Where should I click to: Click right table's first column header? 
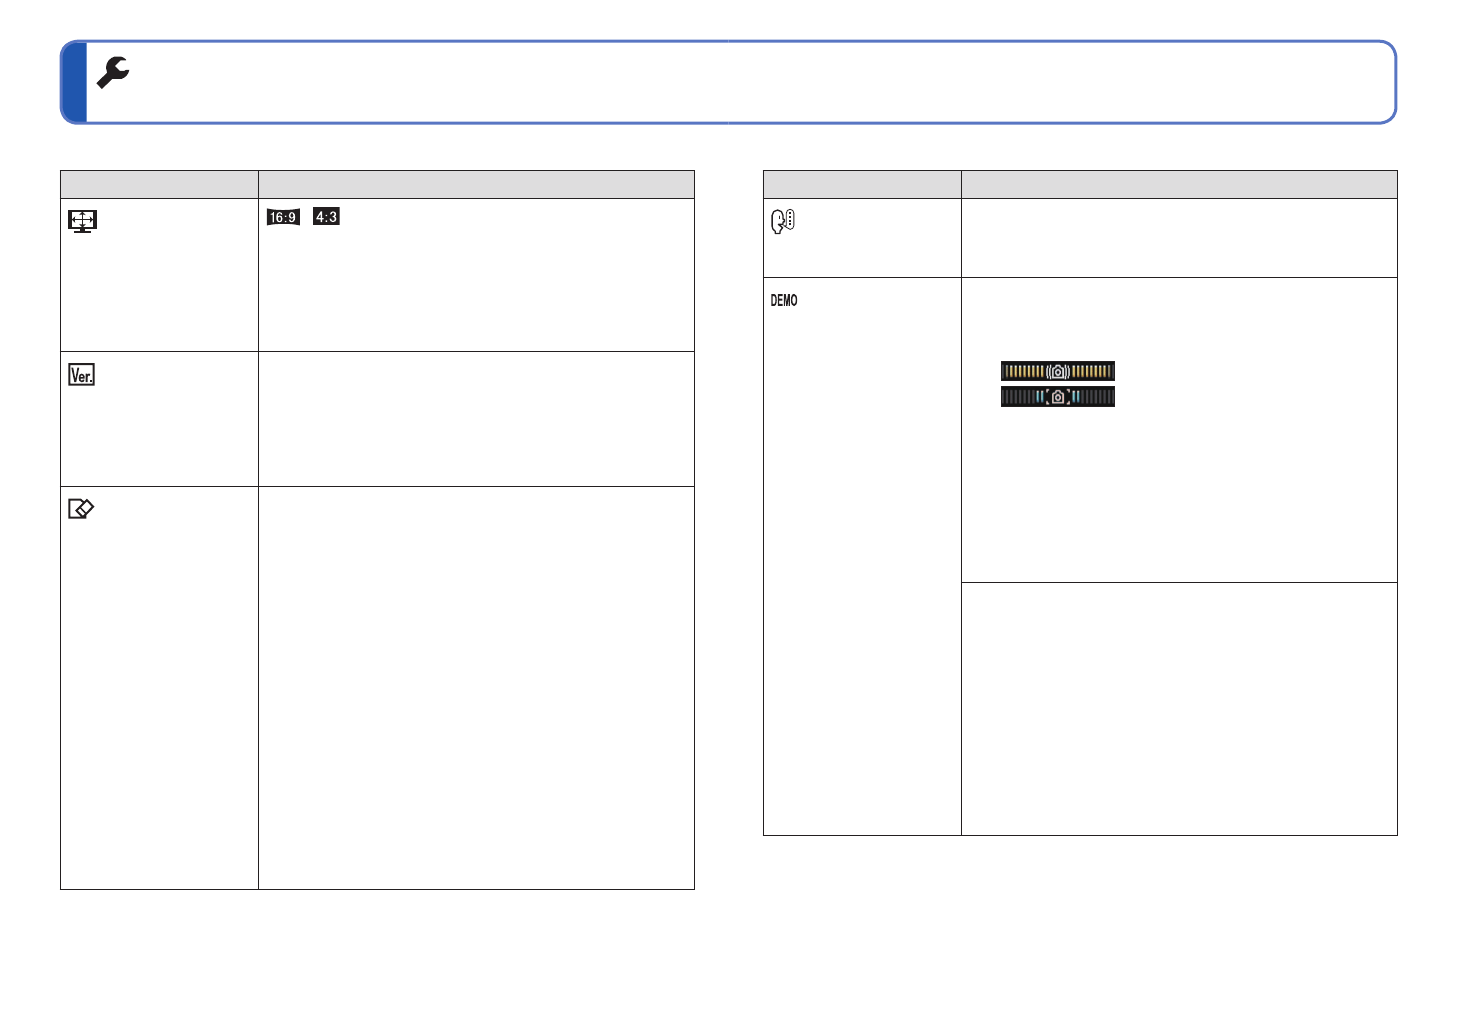point(862,185)
